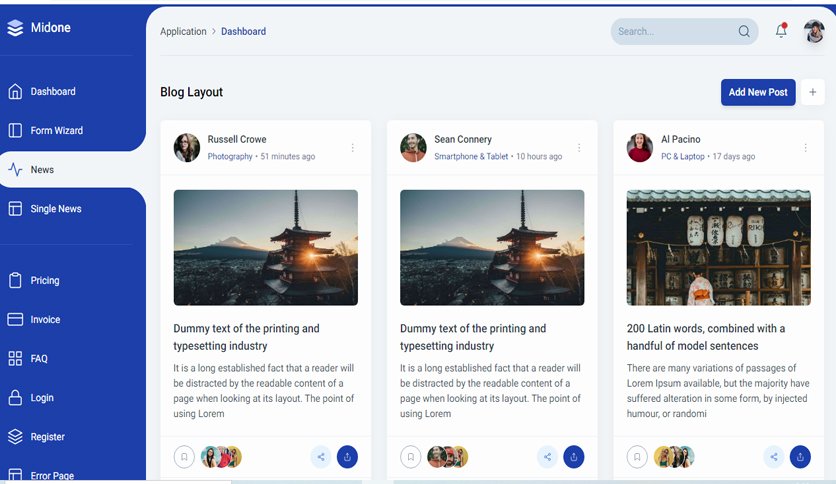Open Al Pacino post options menu
This screenshot has height=484, width=836.
click(806, 148)
